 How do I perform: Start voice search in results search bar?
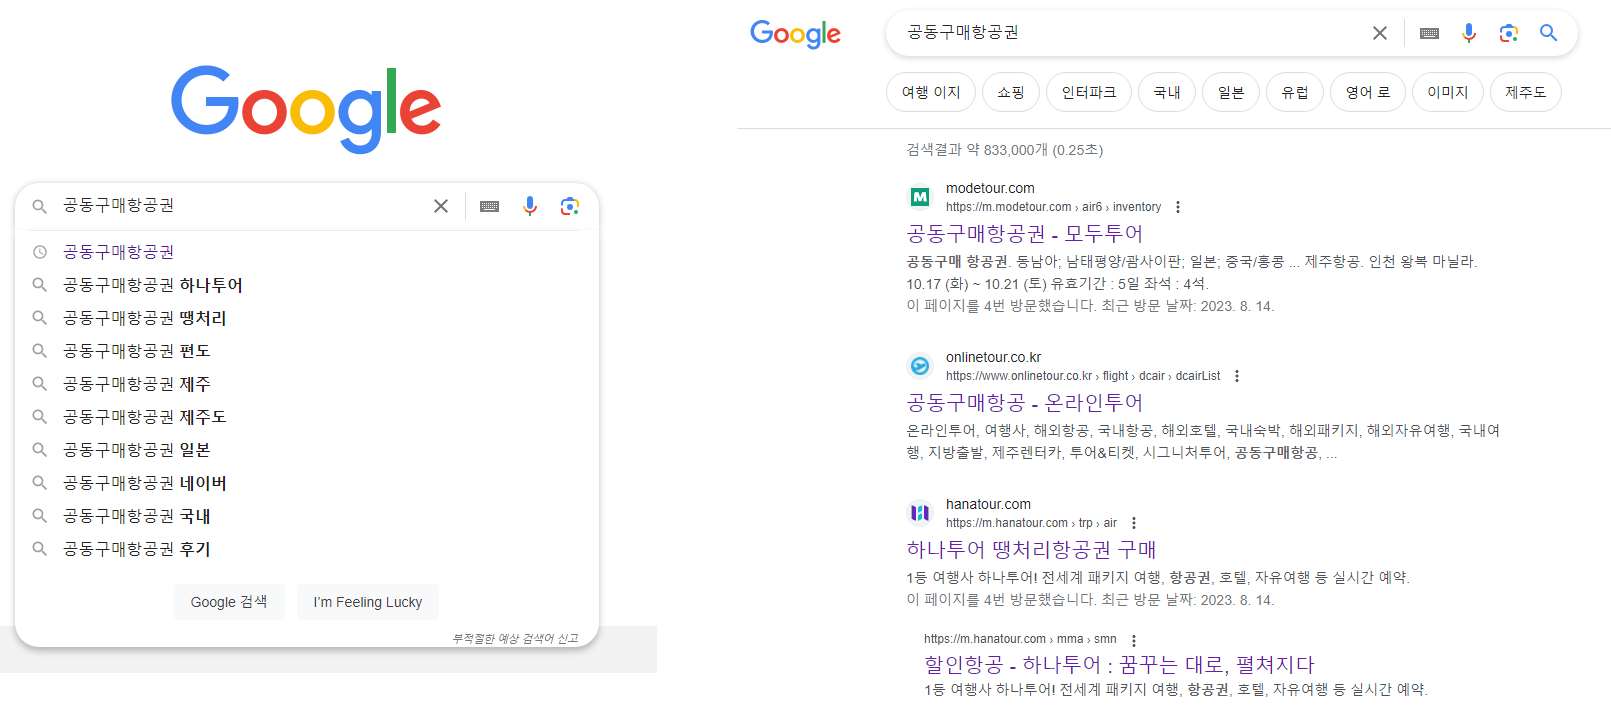point(1469,33)
